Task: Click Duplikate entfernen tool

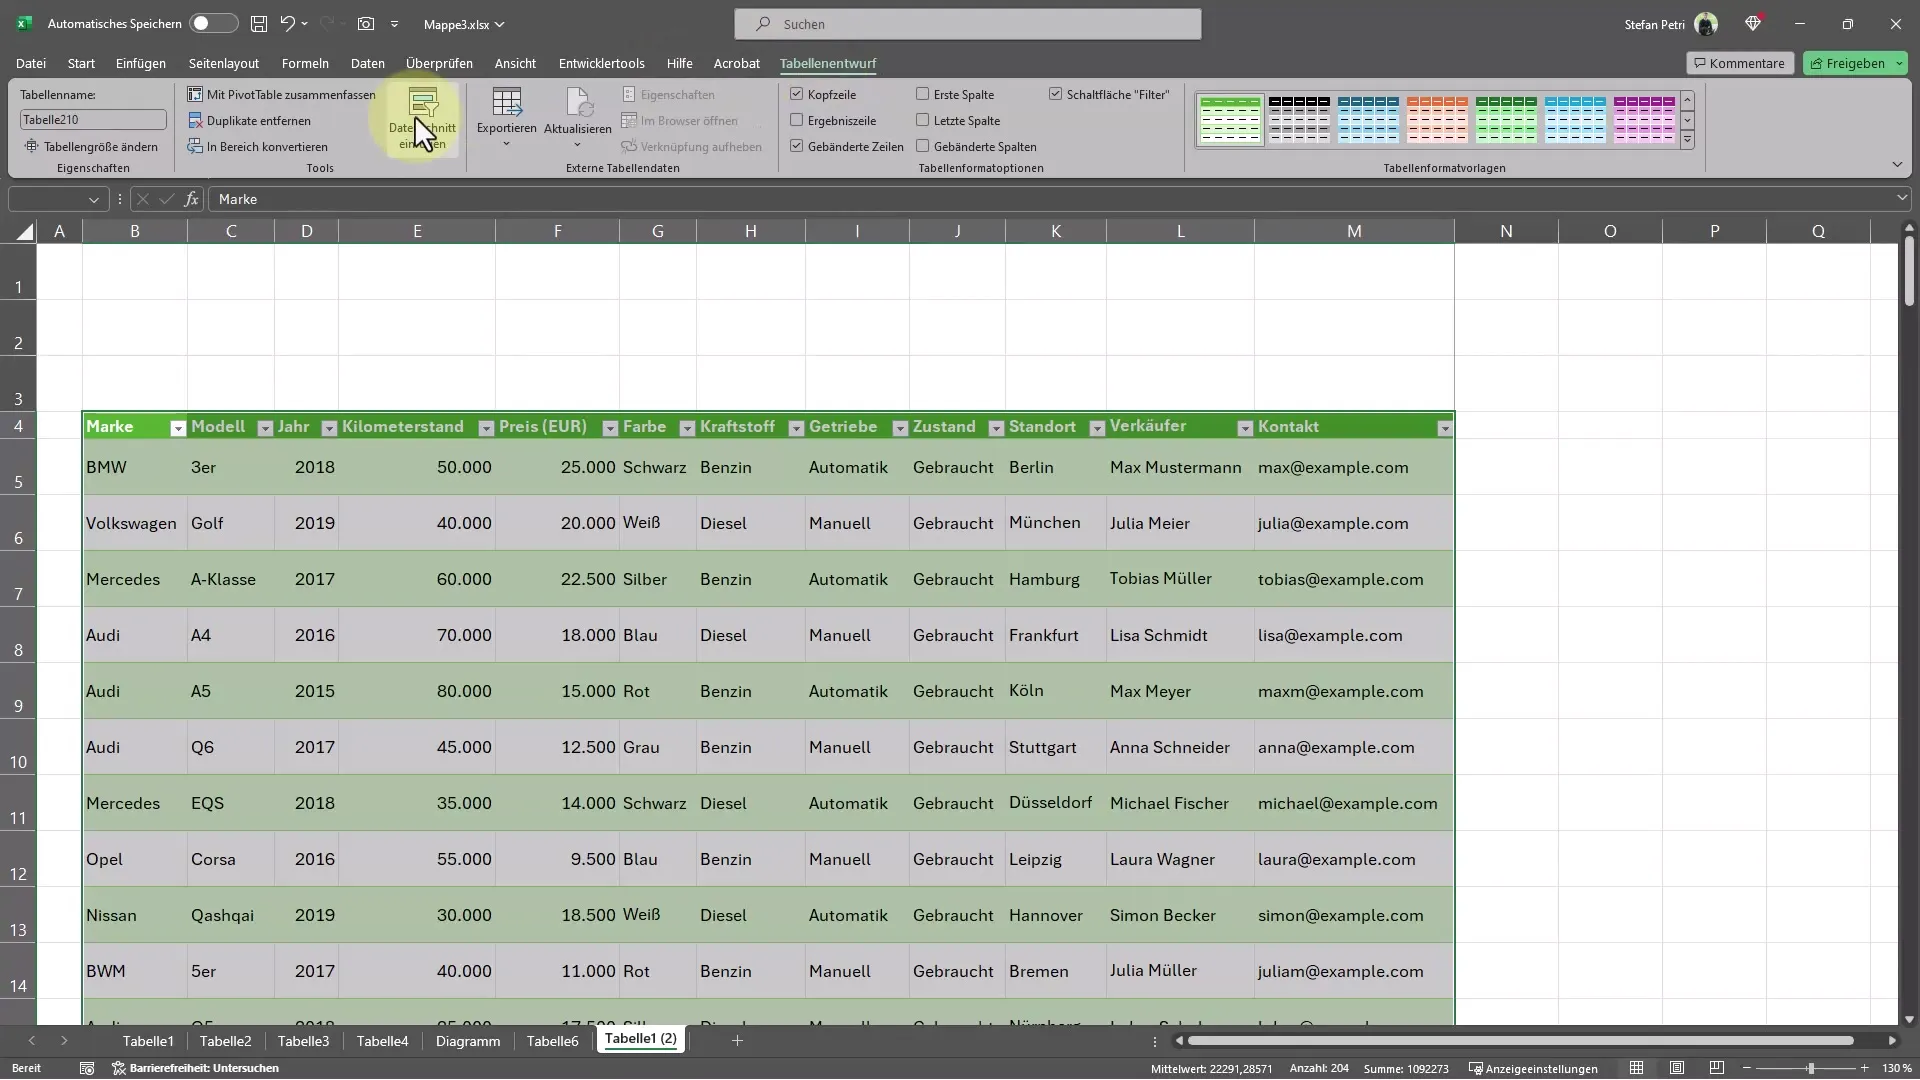Action: click(250, 121)
